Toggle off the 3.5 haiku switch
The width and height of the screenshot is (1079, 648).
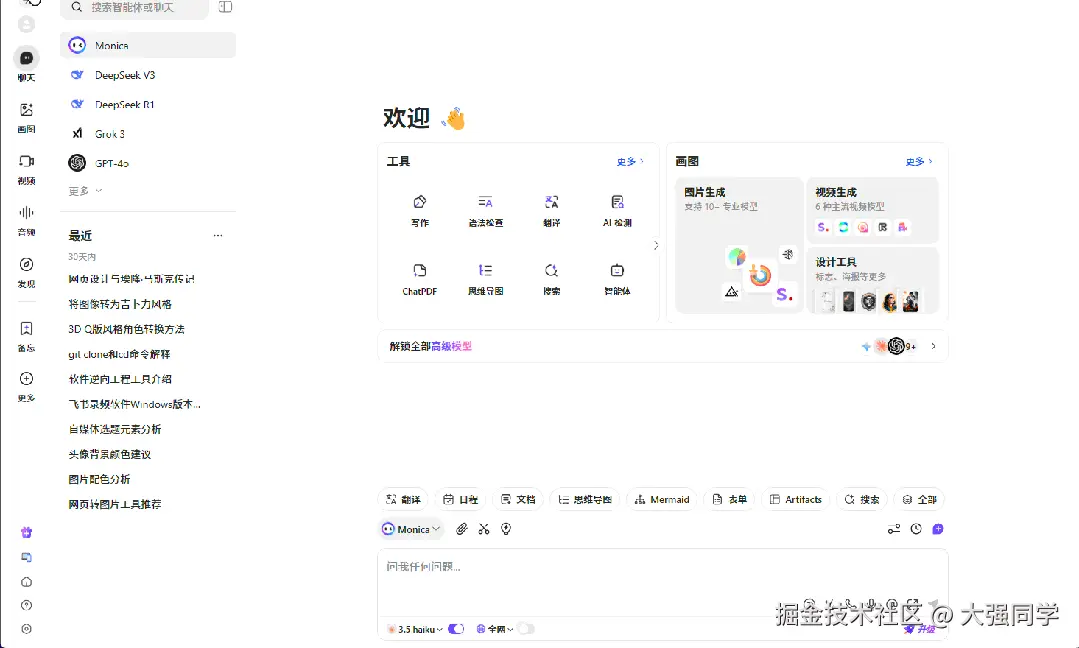[456, 629]
